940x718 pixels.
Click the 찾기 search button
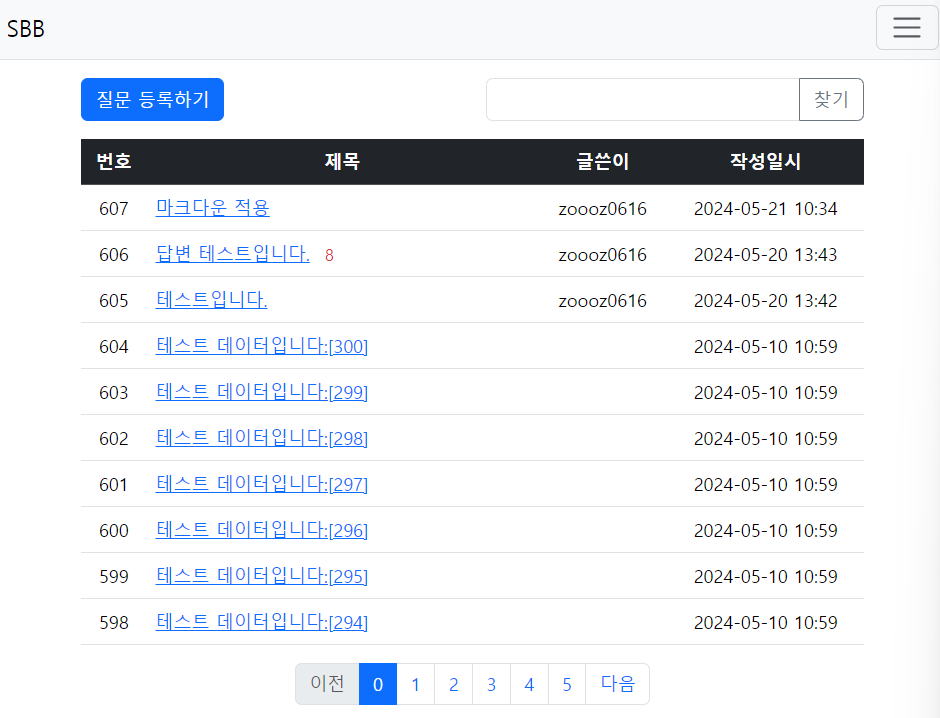(831, 99)
